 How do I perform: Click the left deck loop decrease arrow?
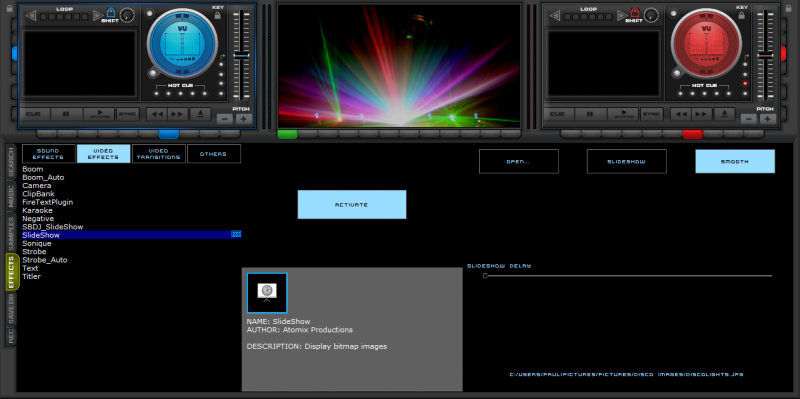(31, 17)
